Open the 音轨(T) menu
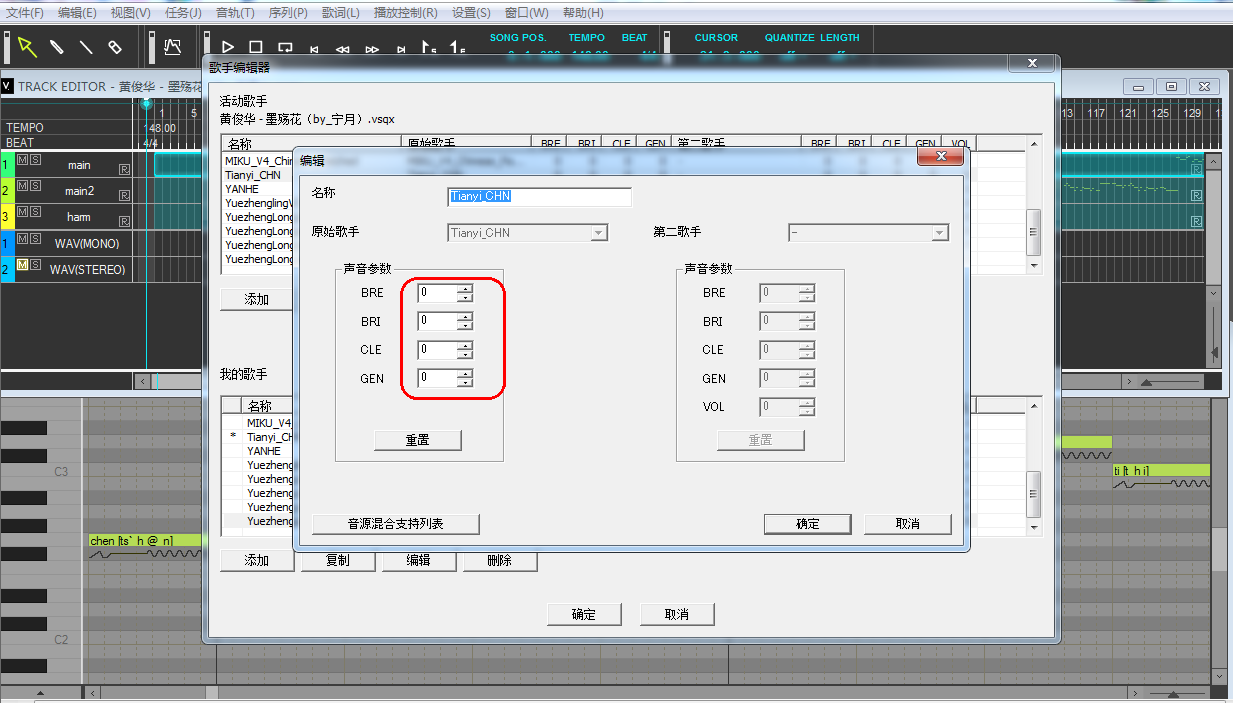Image resolution: width=1233 pixels, height=703 pixels. 236,13
